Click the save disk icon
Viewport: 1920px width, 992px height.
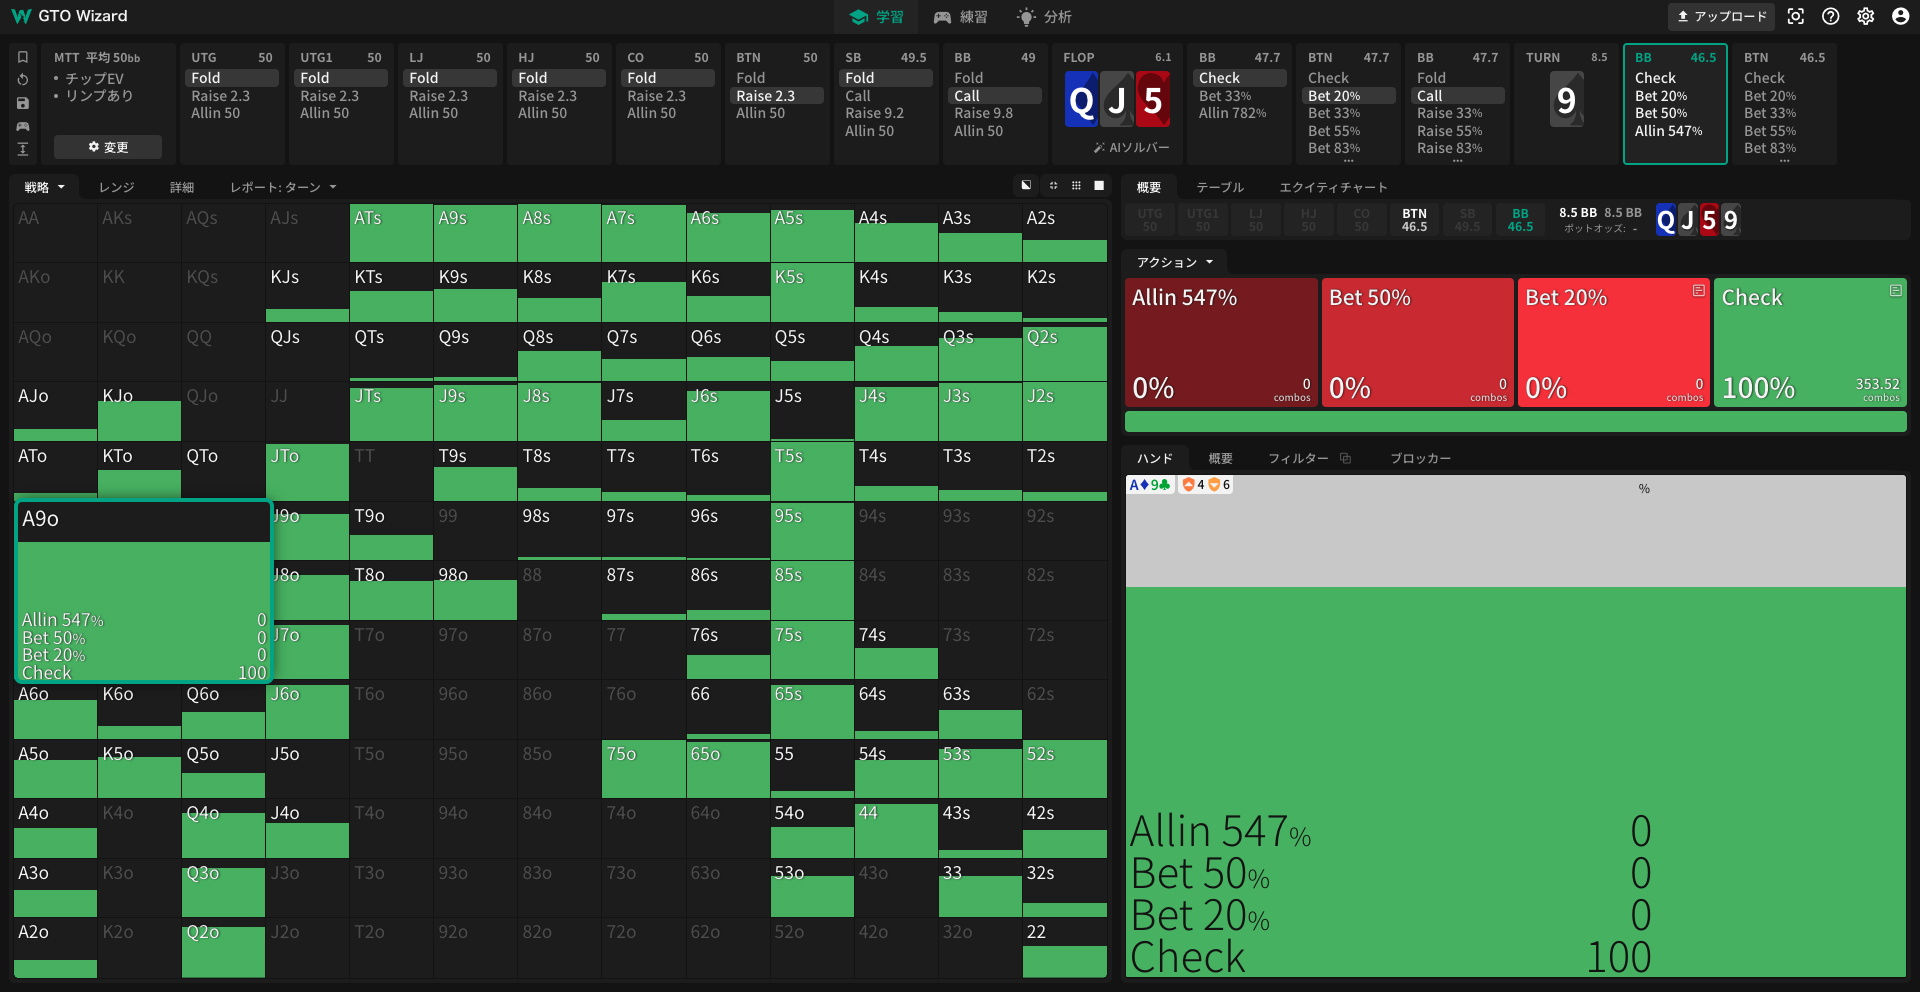(x=23, y=103)
